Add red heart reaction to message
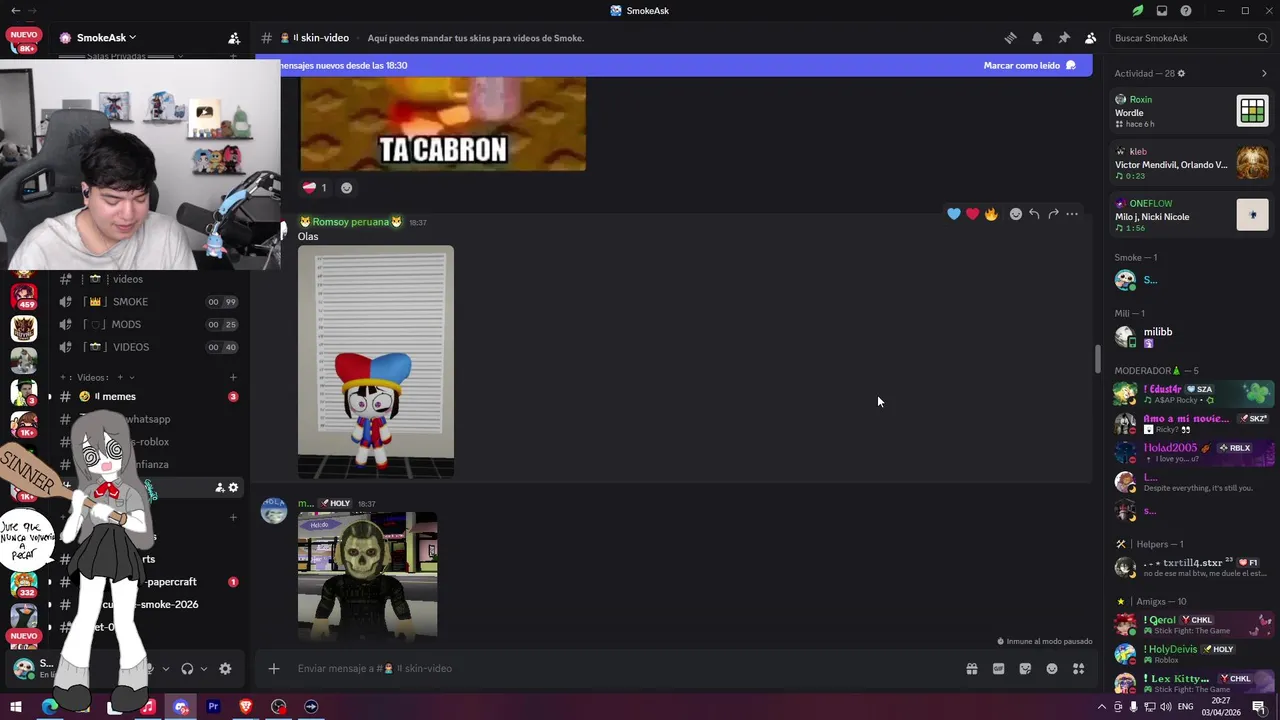This screenshot has width=1280, height=720. (x=972, y=214)
